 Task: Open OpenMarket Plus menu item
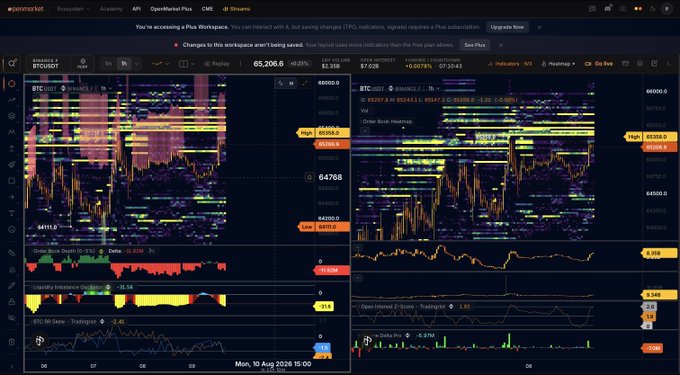click(x=171, y=9)
